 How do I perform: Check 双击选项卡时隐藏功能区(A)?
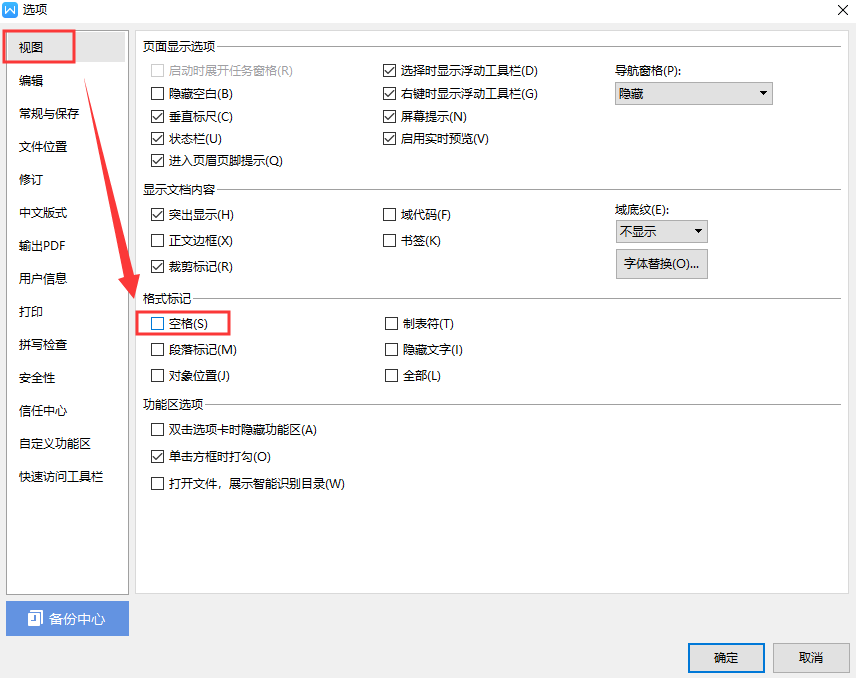157,430
